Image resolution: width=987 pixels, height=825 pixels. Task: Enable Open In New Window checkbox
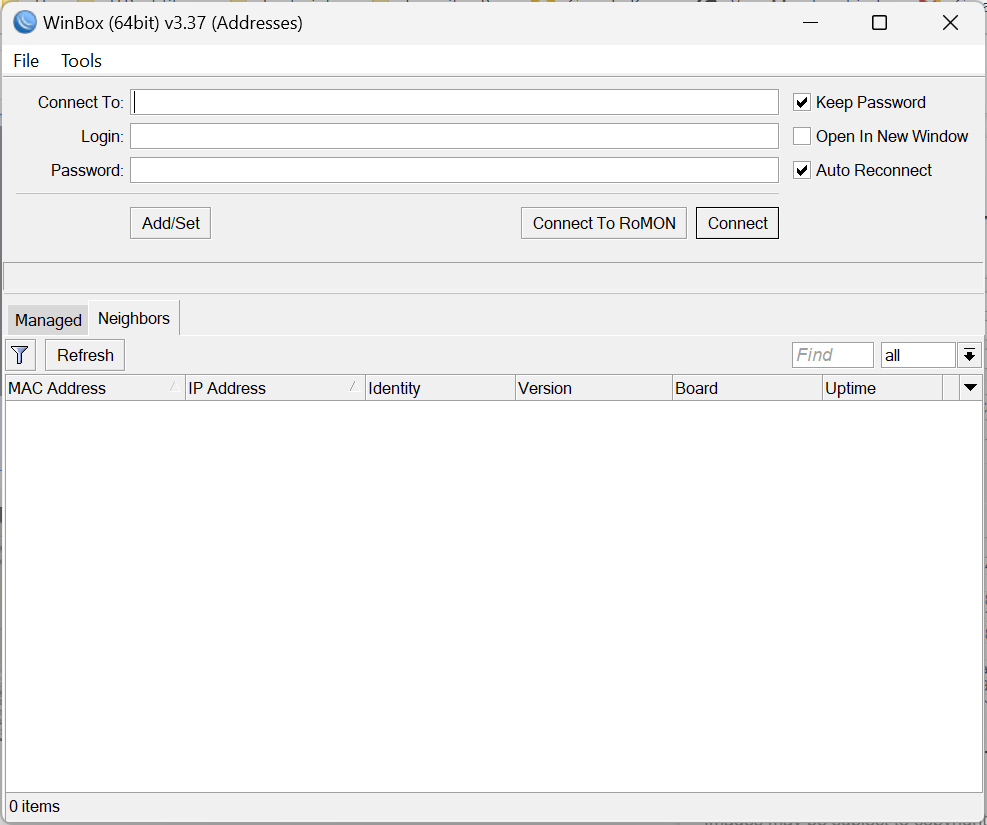[801, 137]
